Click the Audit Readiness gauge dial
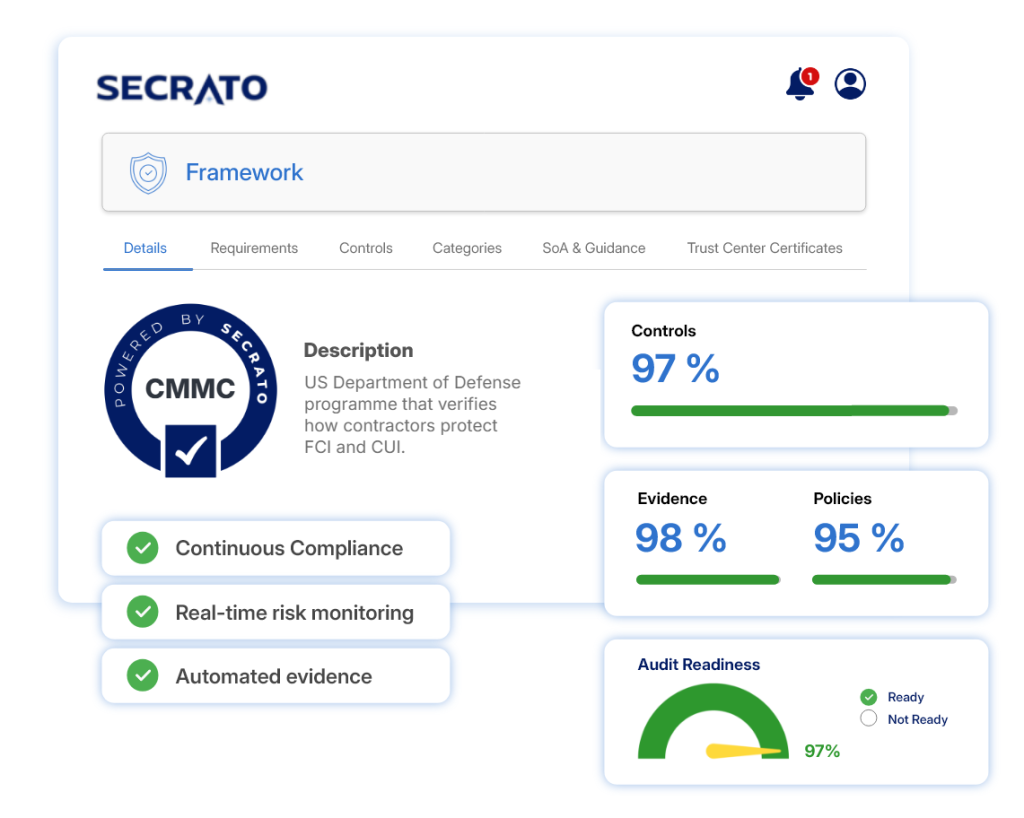Image resolution: width=1024 pixels, height=818 pixels. [x=713, y=721]
